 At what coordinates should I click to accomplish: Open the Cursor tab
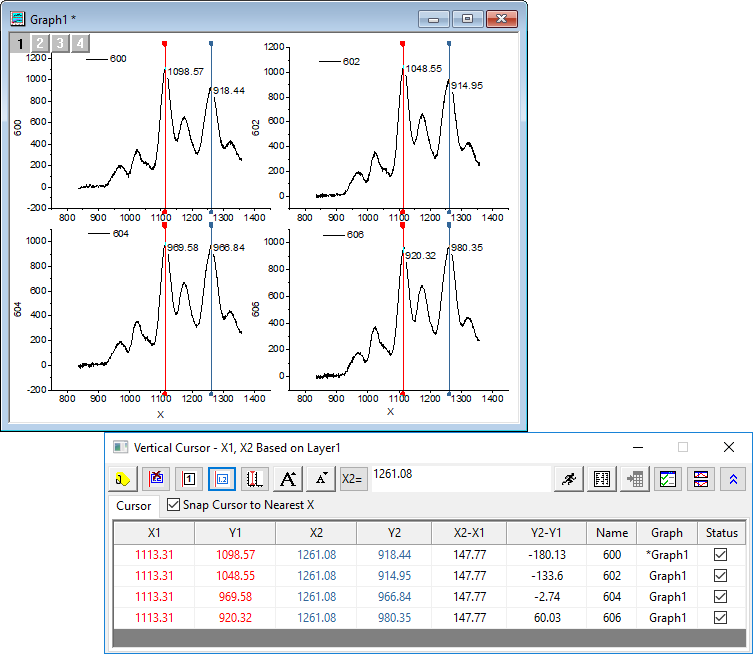(133, 506)
